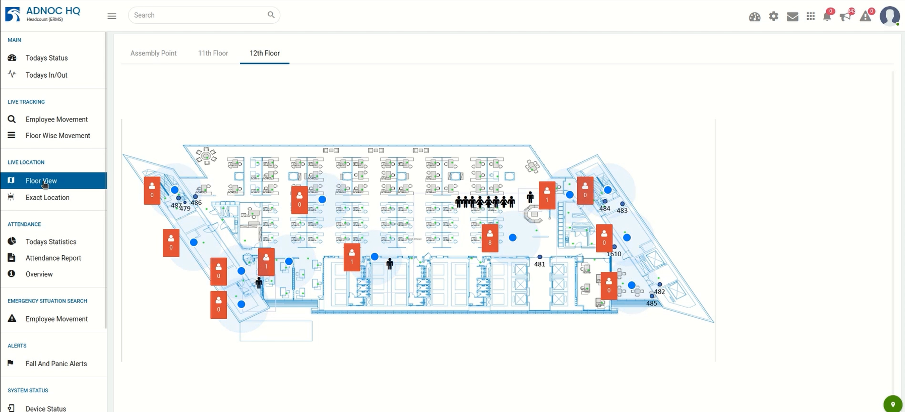Switch to the 11th Floor tab
The height and width of the screenshot is (412, 906).
click(213, 53)
